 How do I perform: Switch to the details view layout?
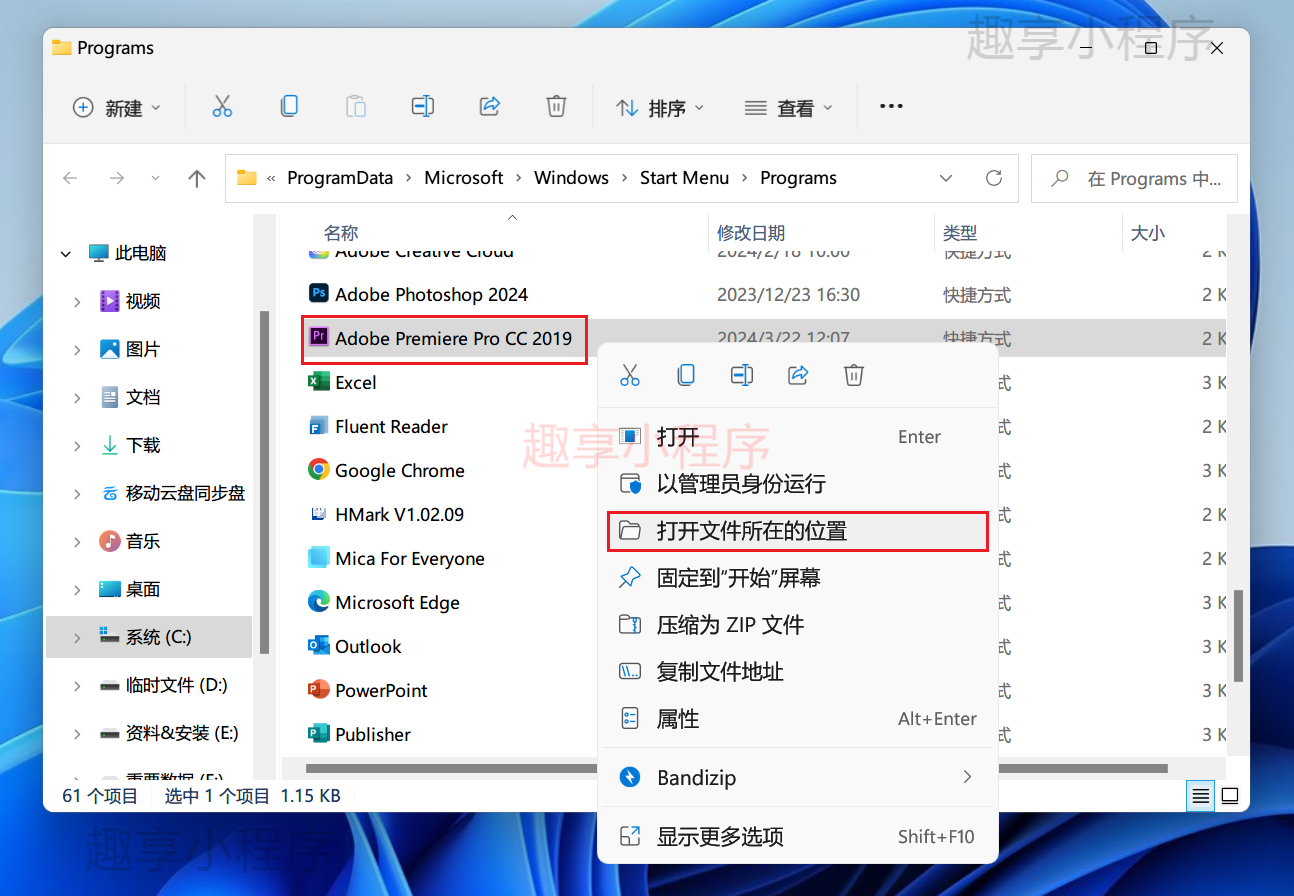coord(1201,796)
